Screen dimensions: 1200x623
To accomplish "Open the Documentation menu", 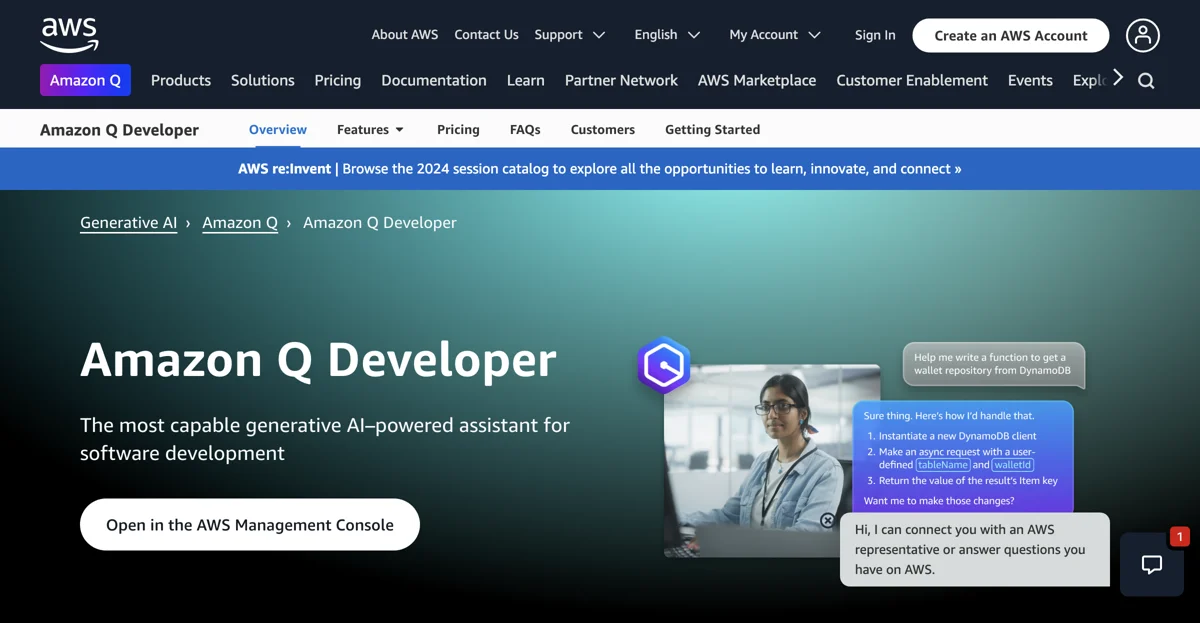I will (434, 80).
